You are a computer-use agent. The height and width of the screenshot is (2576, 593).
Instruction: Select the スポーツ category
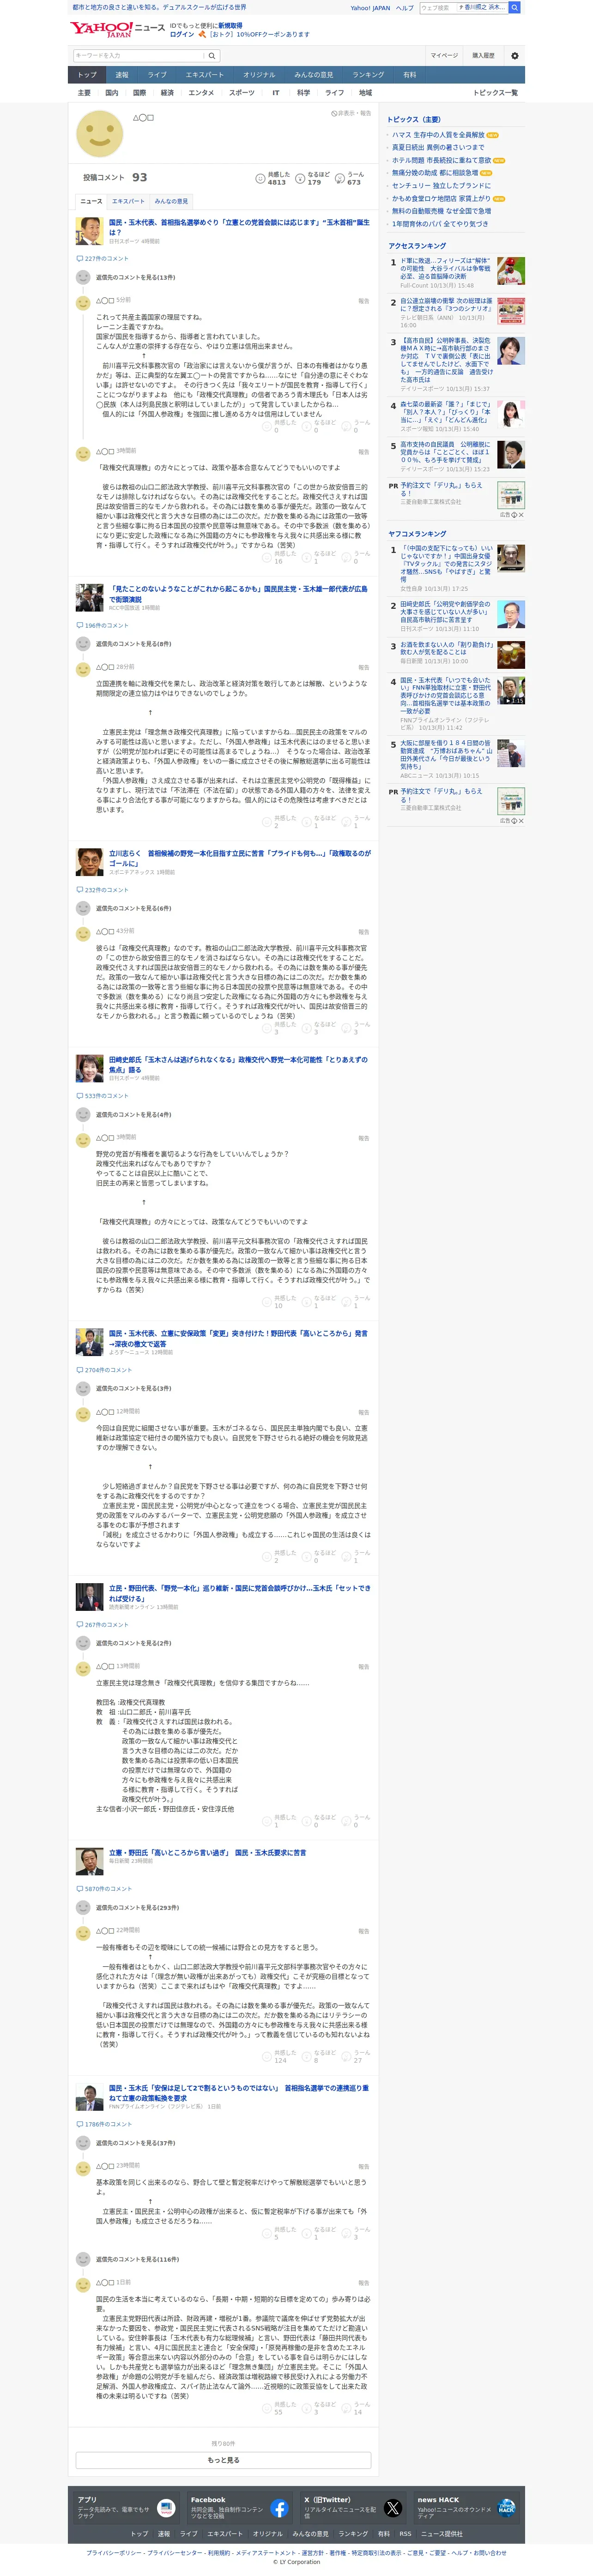242,93
